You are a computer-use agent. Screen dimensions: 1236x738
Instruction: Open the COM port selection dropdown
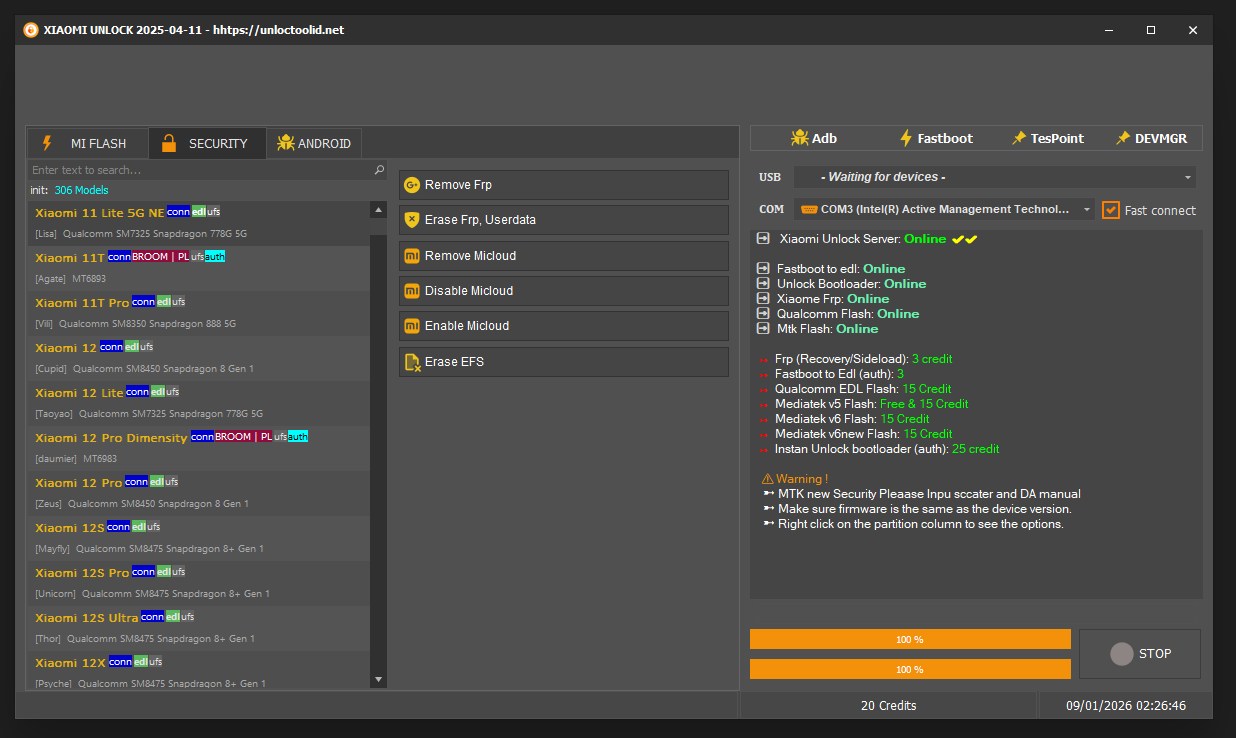1087,210
